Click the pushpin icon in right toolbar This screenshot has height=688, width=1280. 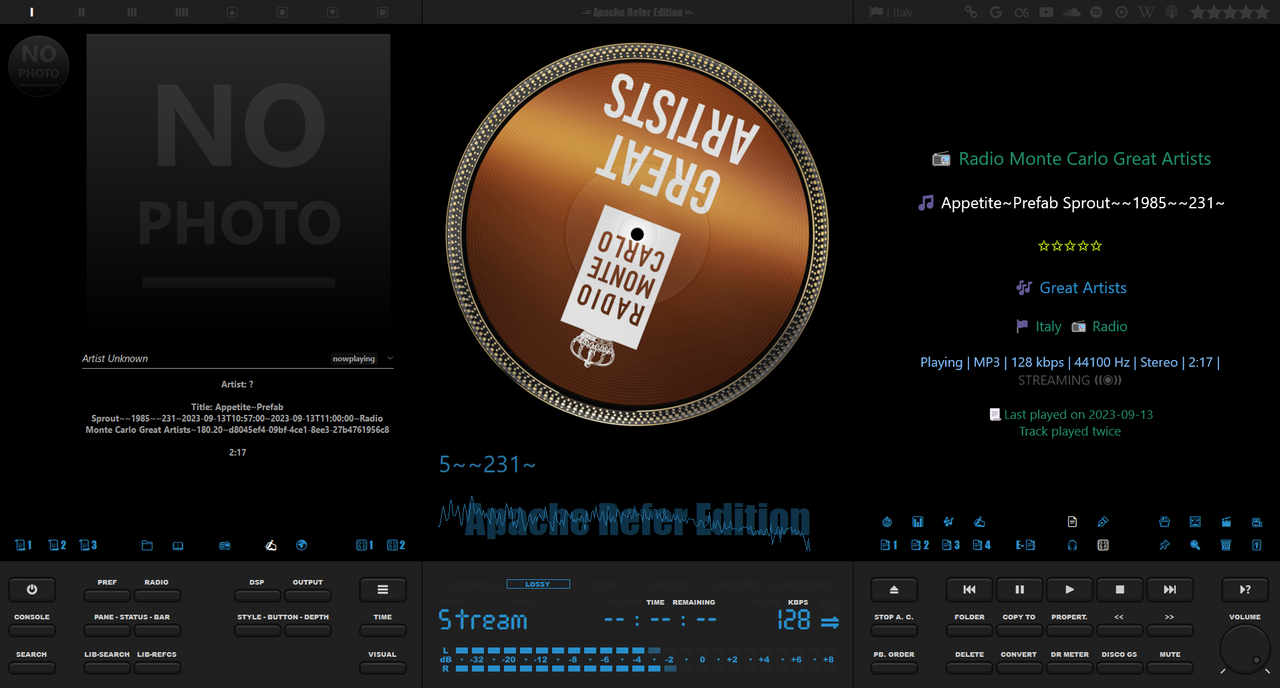1164,545
